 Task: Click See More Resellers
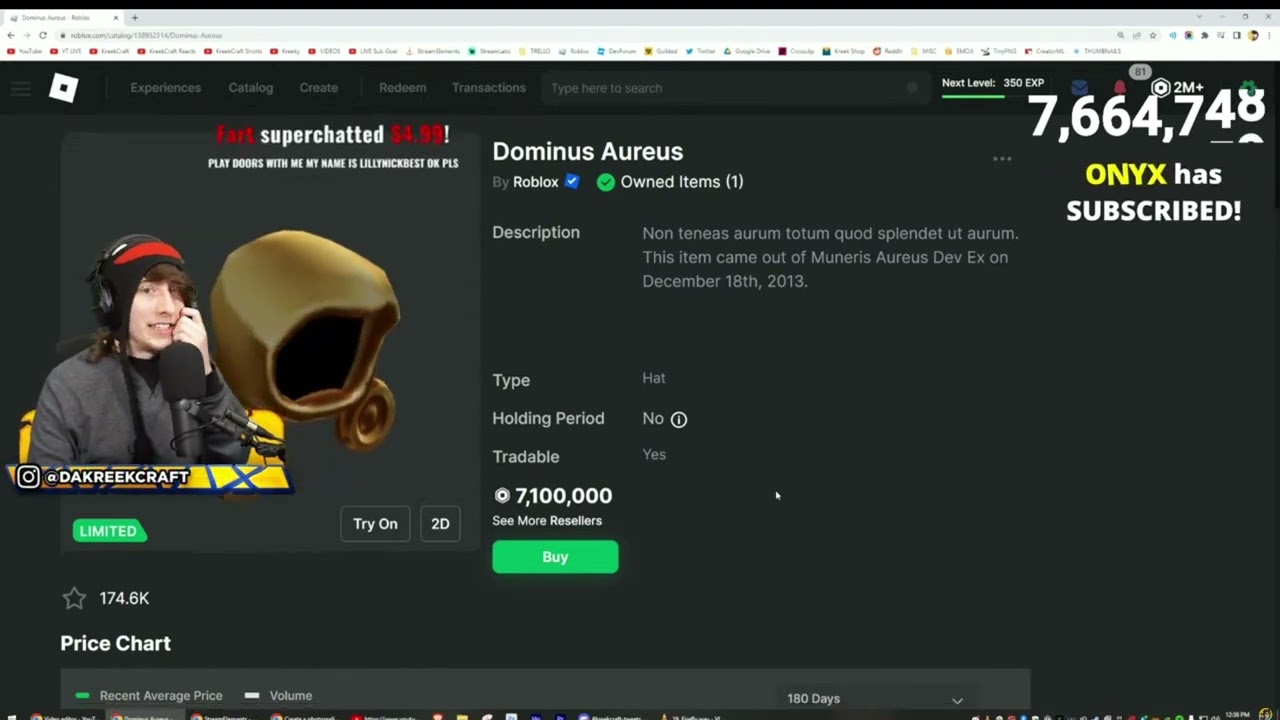[547, 521]
